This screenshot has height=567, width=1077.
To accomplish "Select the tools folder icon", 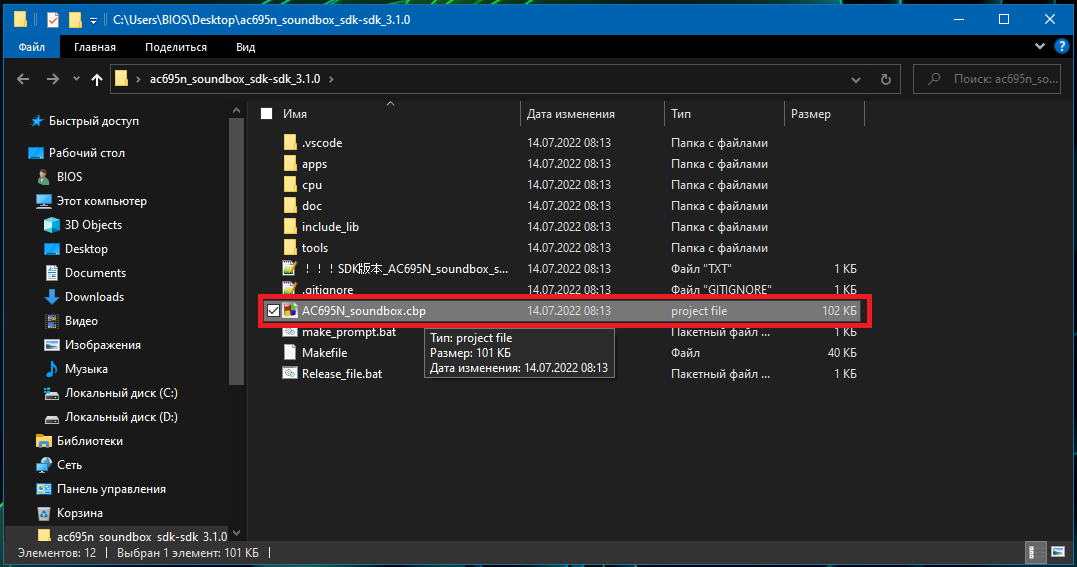I will click(290, 247).
